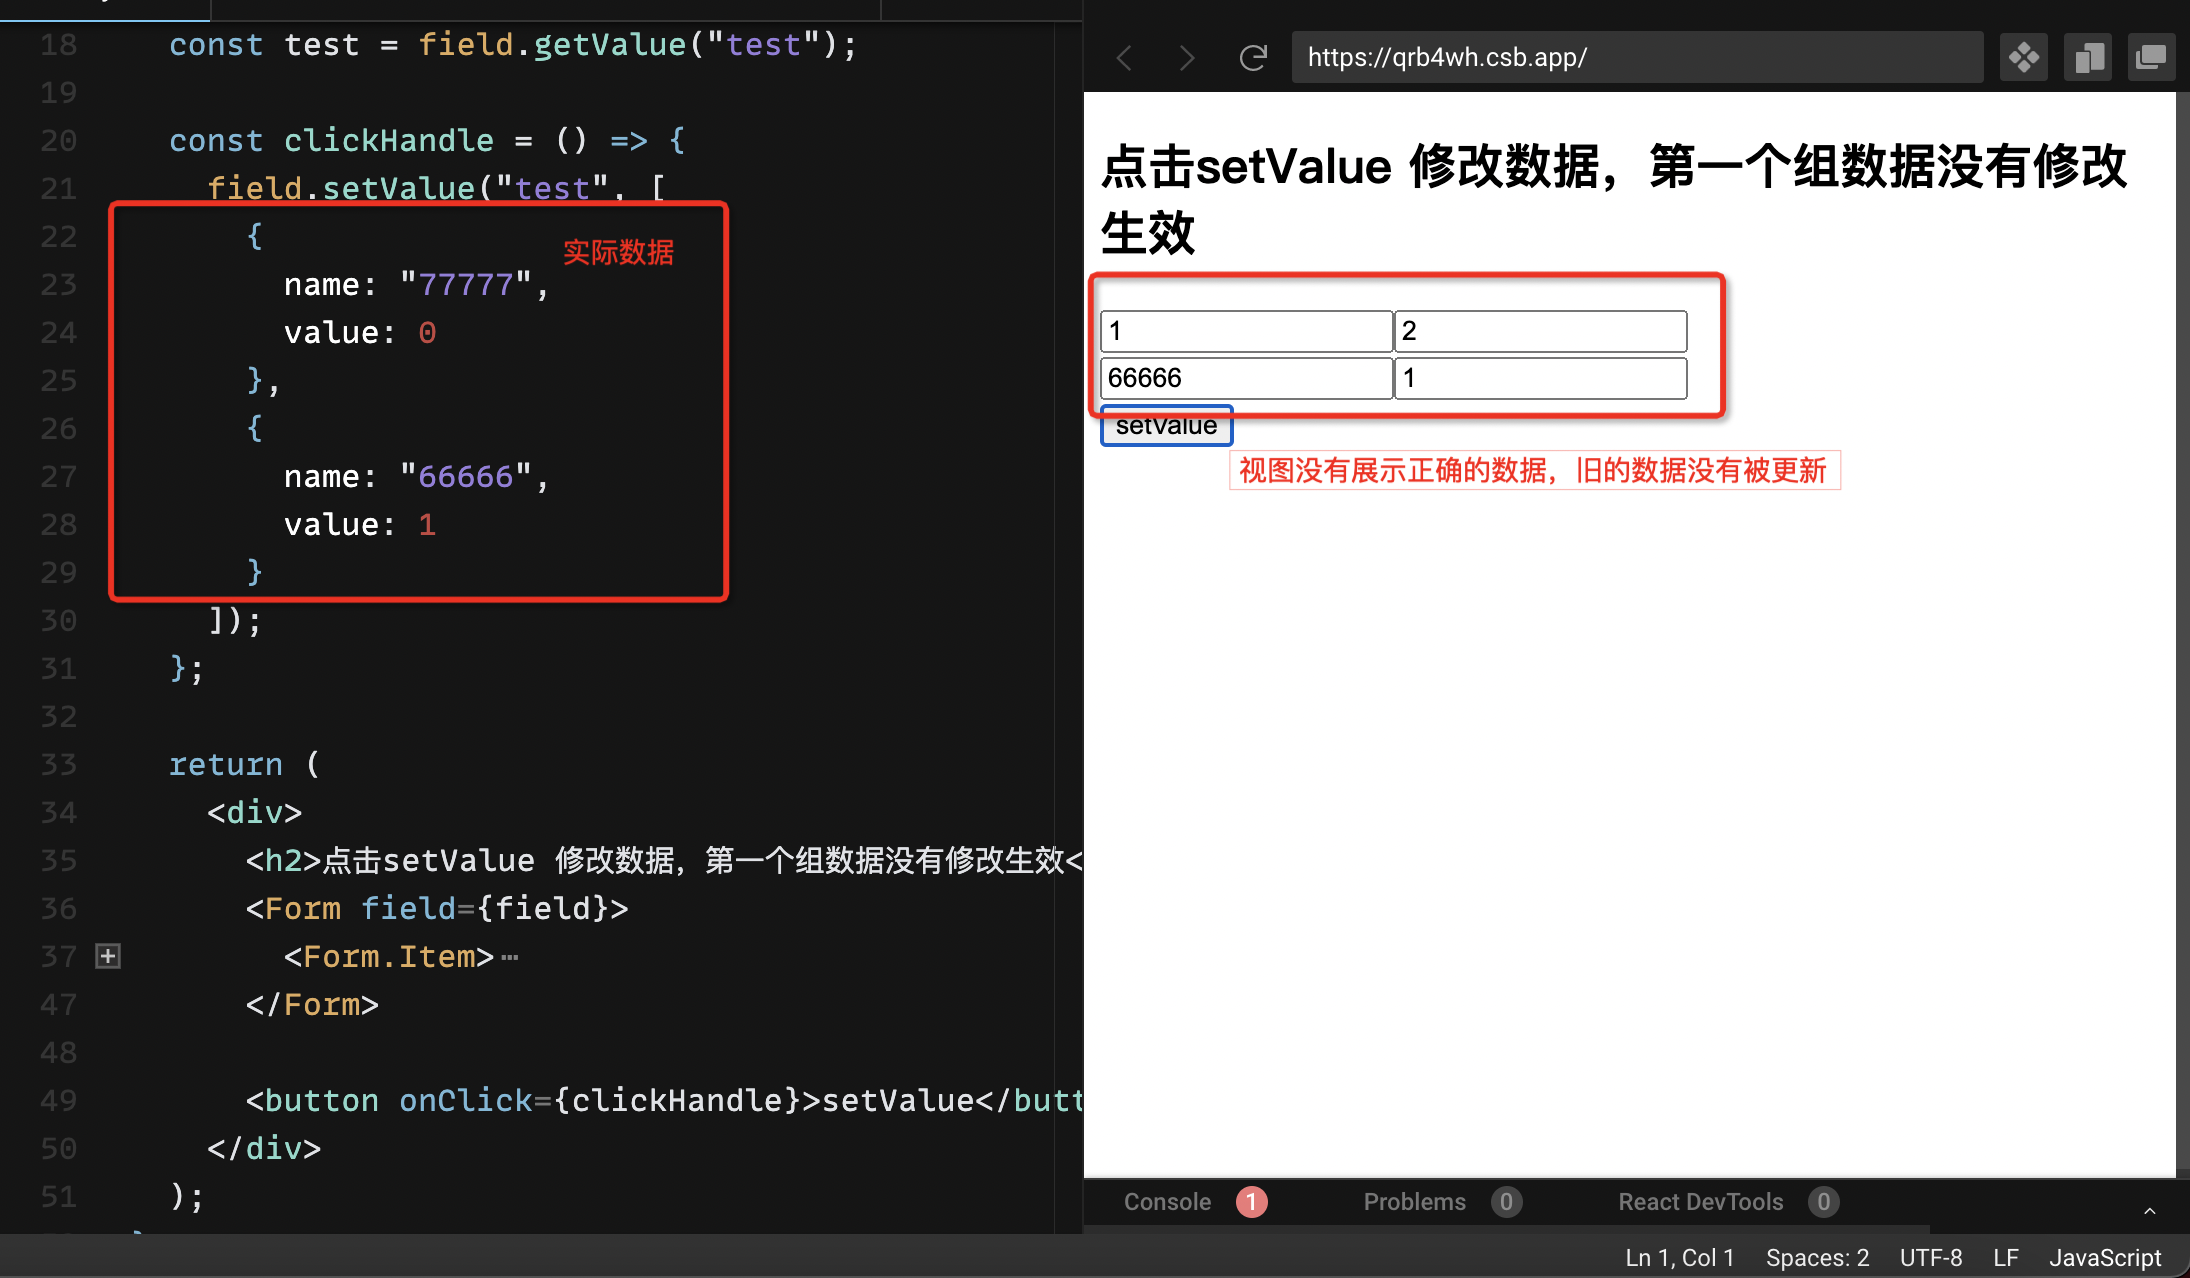This screenshot has height=1278, width=2190.
Task: Click the browser preview back arrow
Action: pyautogui.click(x=1124, y=58)
